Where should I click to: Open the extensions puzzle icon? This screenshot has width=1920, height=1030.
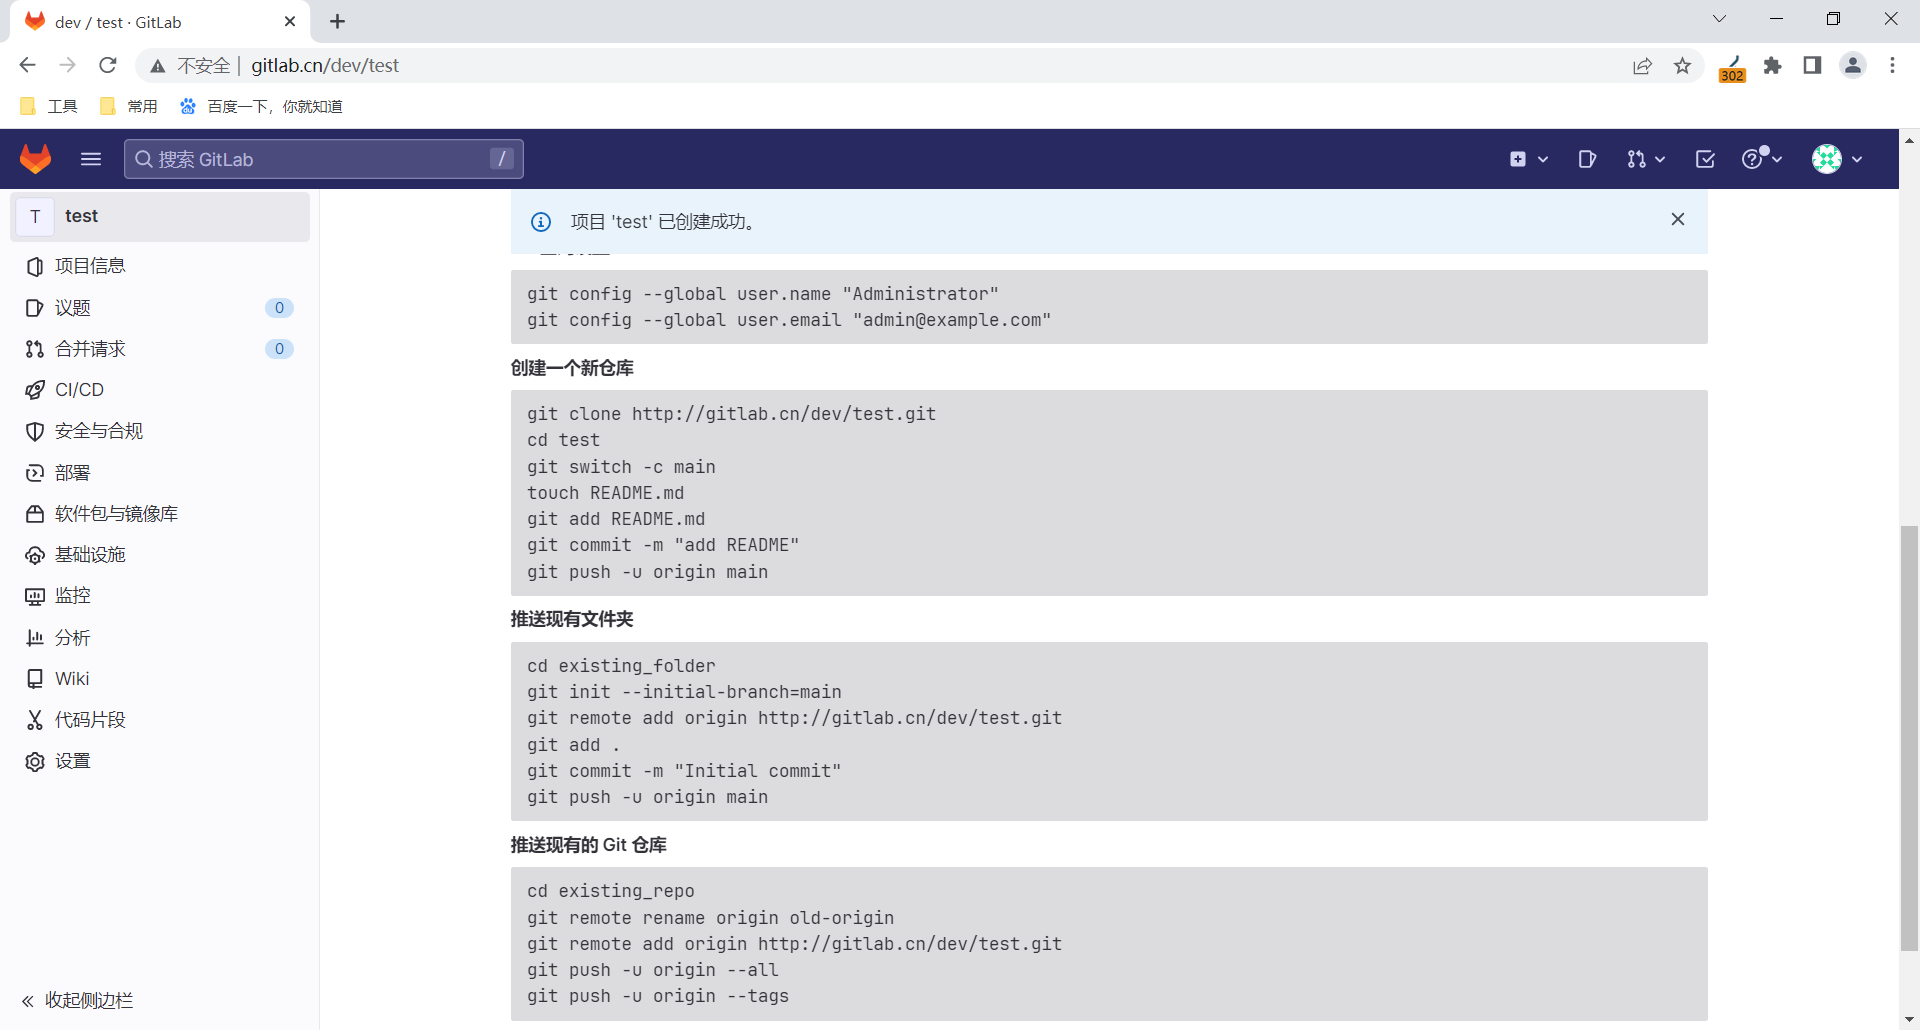(1772, 65)
